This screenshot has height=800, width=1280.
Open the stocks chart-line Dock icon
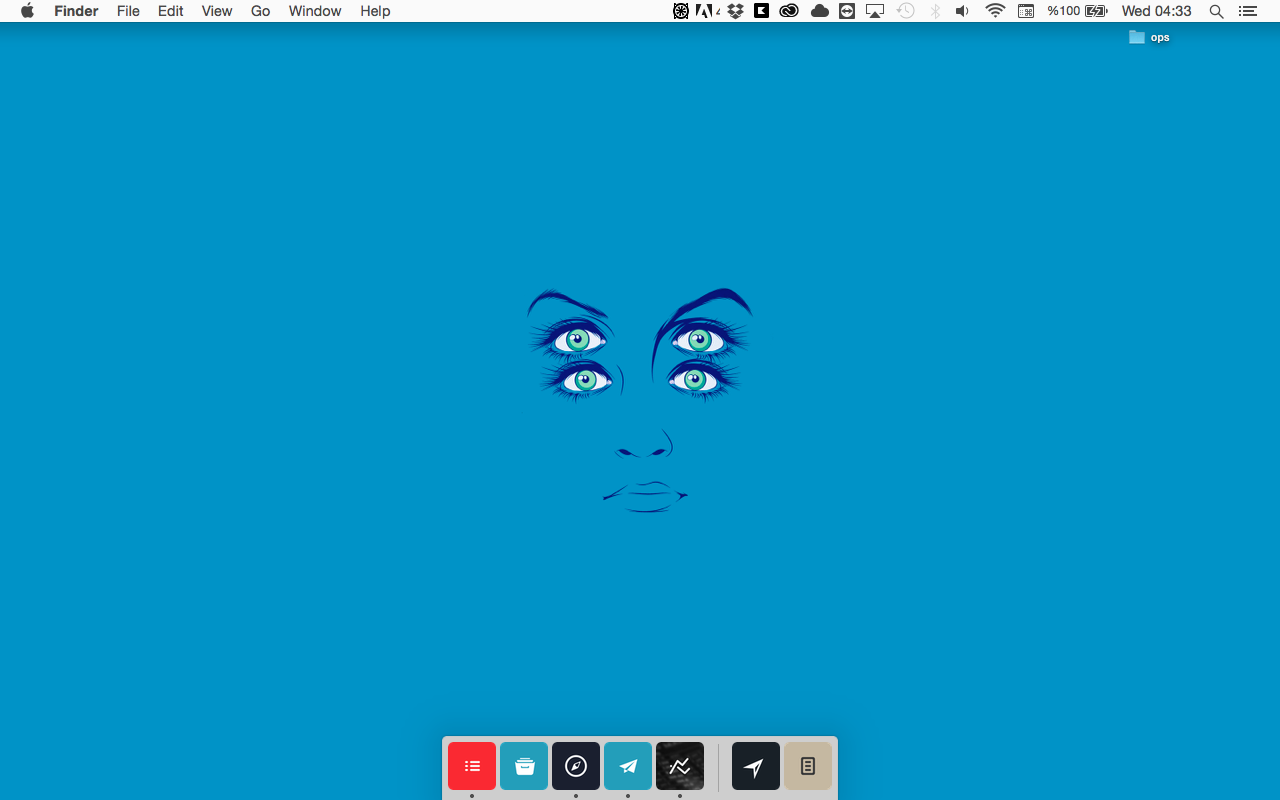coord(680,766)
